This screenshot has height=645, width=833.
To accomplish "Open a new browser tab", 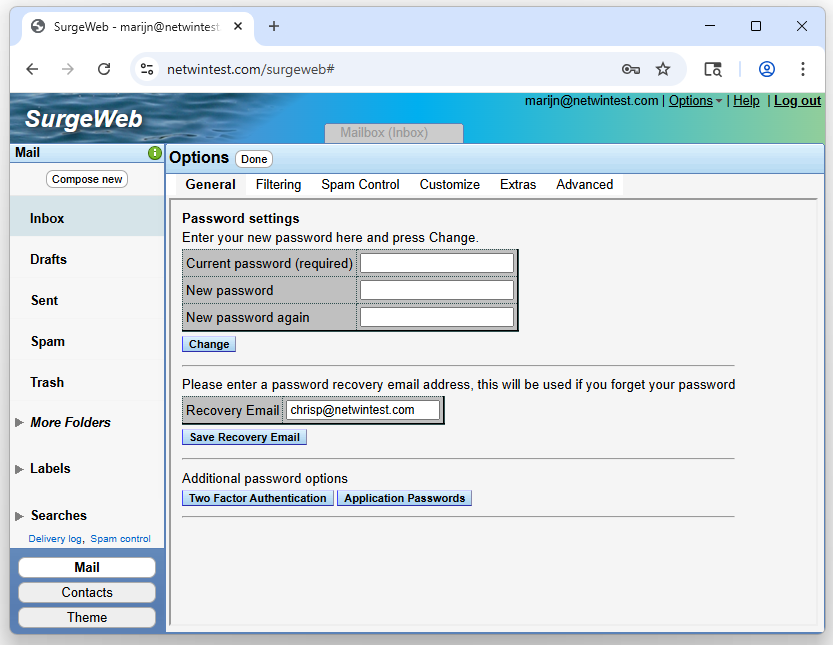I will pos(274,26).
